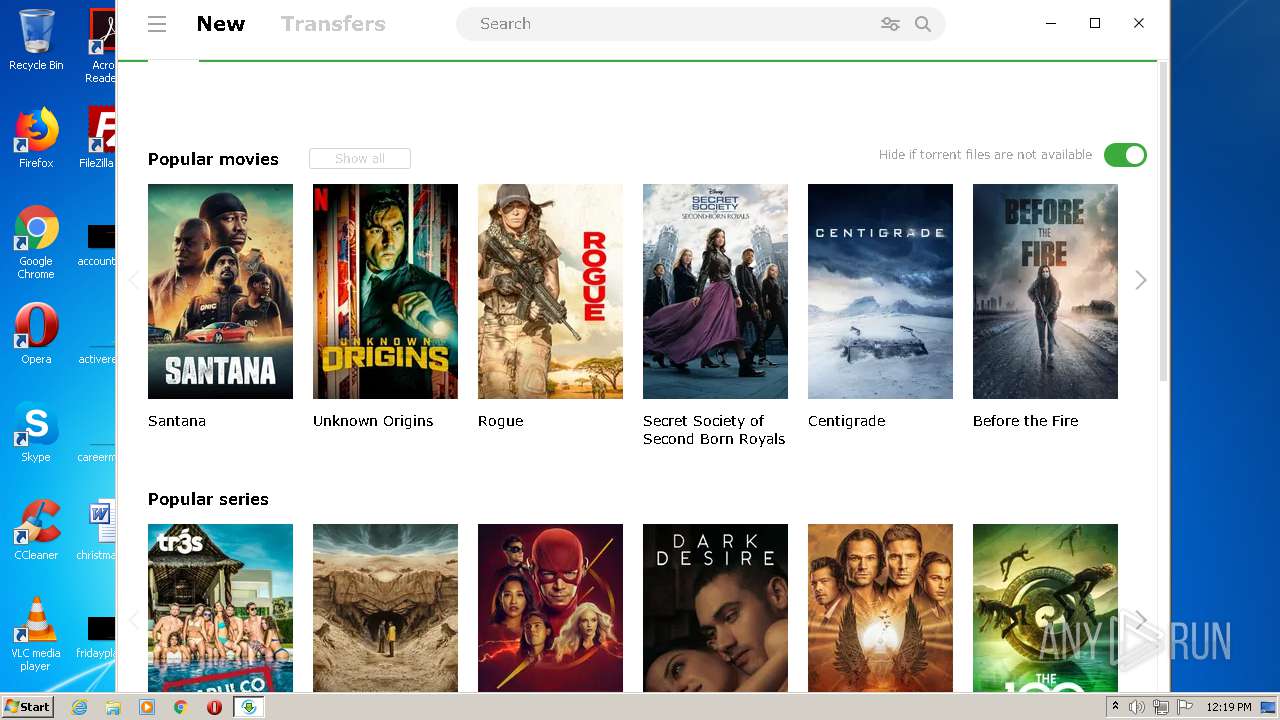Open media player taskbar icon
This screenshot has width=1280, height=720.
[x=147, y=707]
